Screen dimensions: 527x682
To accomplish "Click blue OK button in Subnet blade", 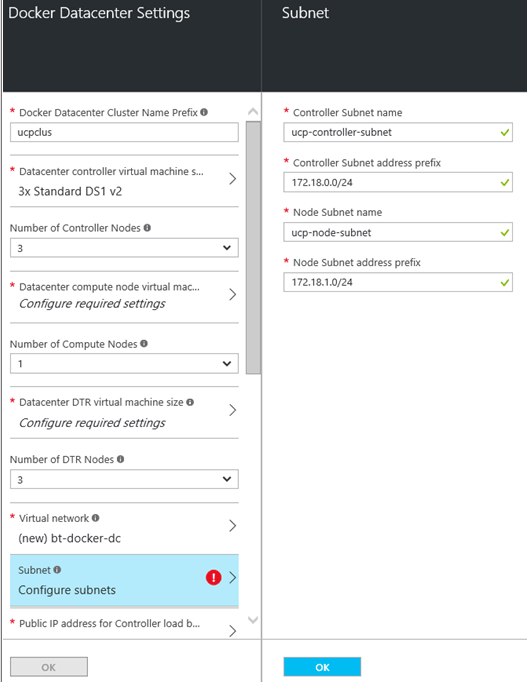I will point(322,667).
